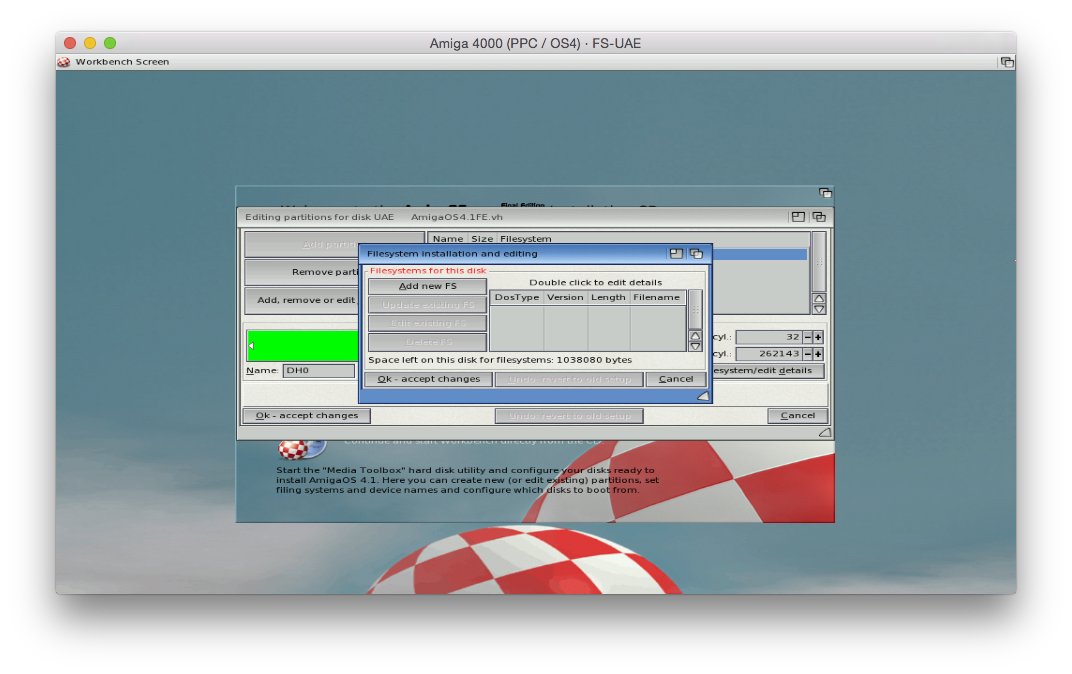
Task: Click the selected row in partition list
Action: tap(759, 254)
